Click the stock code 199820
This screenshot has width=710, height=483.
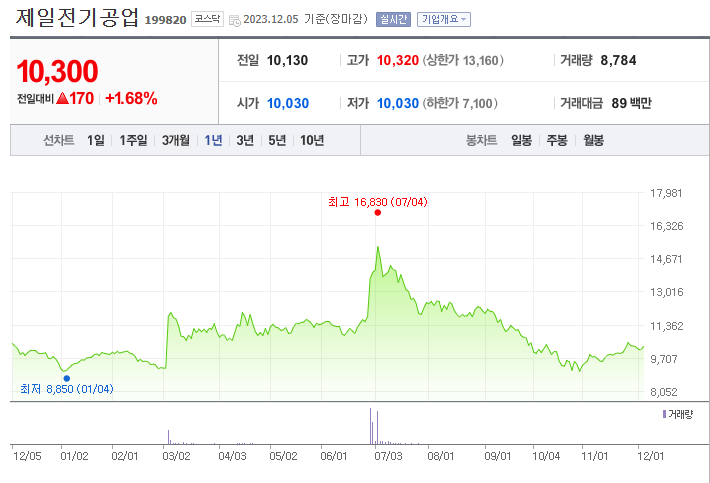165,20
